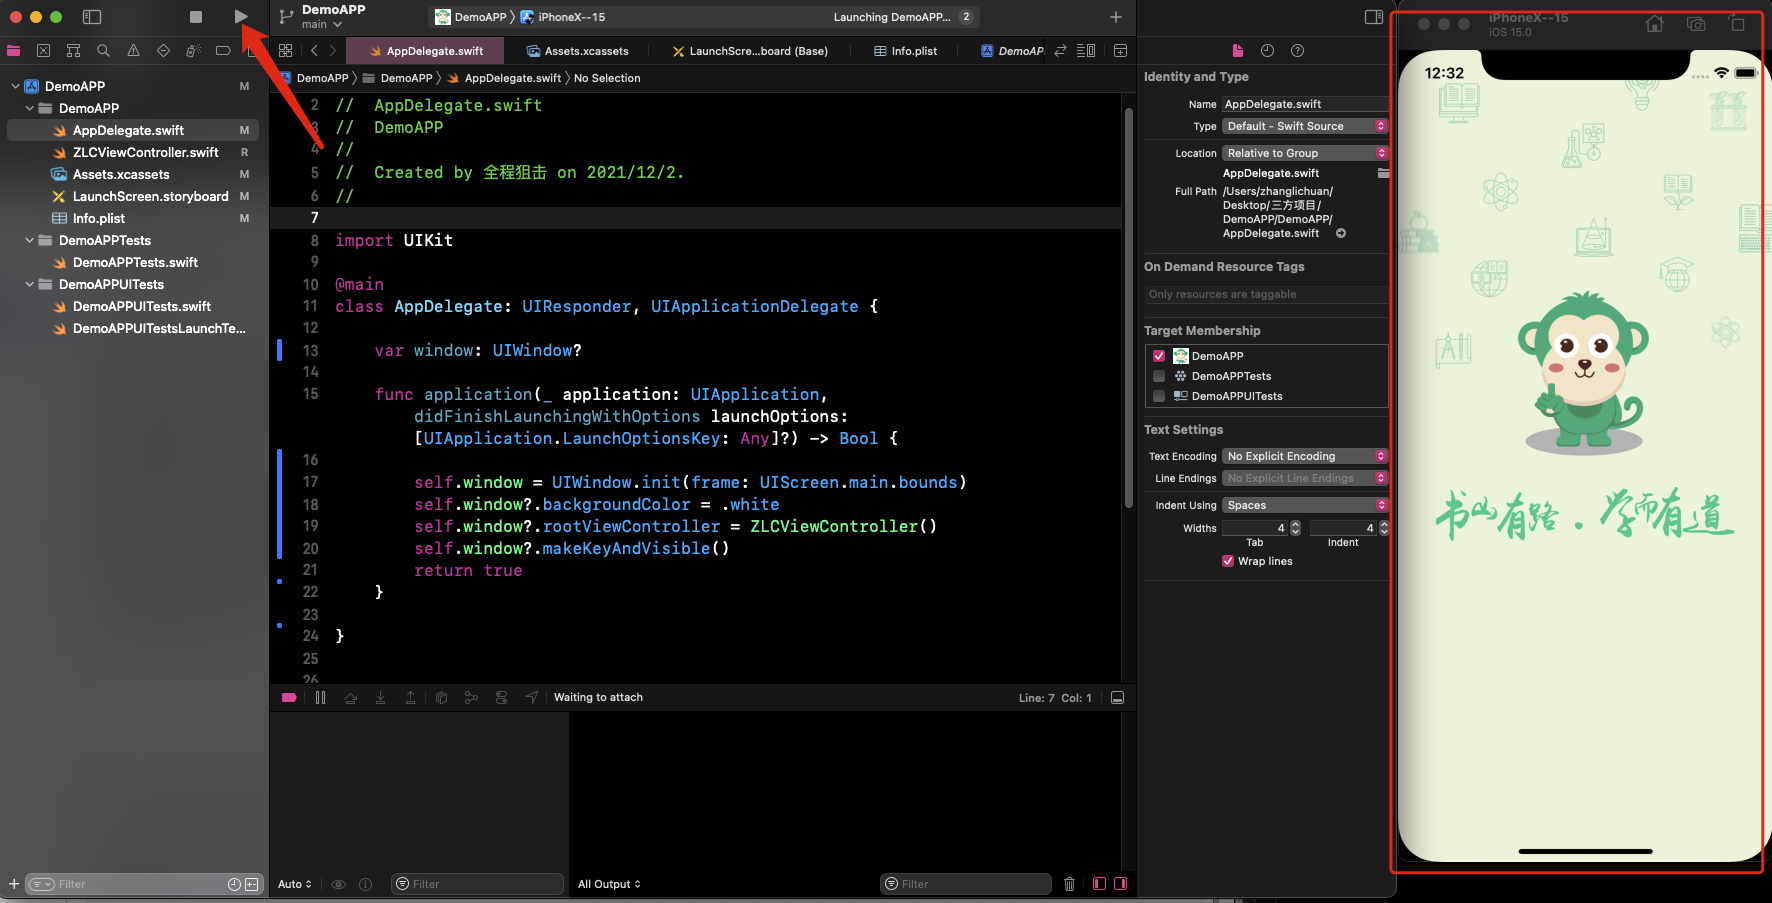Enable code review swap arrows

tap(1060, 51)
